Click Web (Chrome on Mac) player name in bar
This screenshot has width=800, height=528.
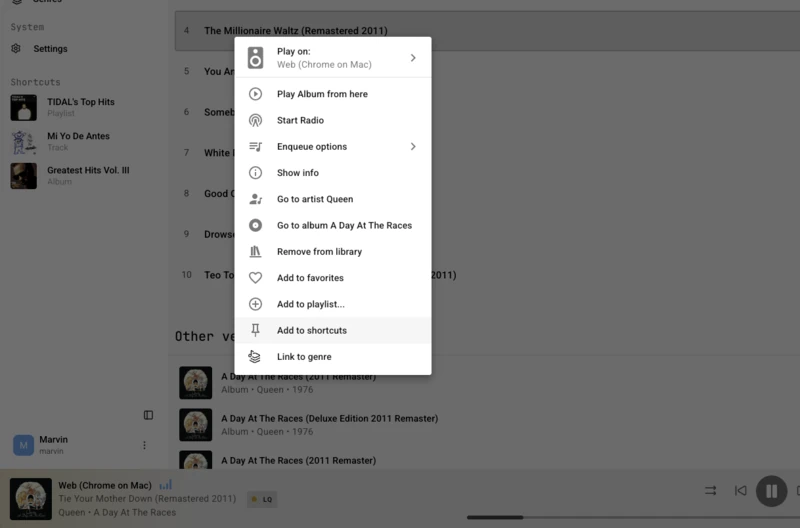click(105, 485)
